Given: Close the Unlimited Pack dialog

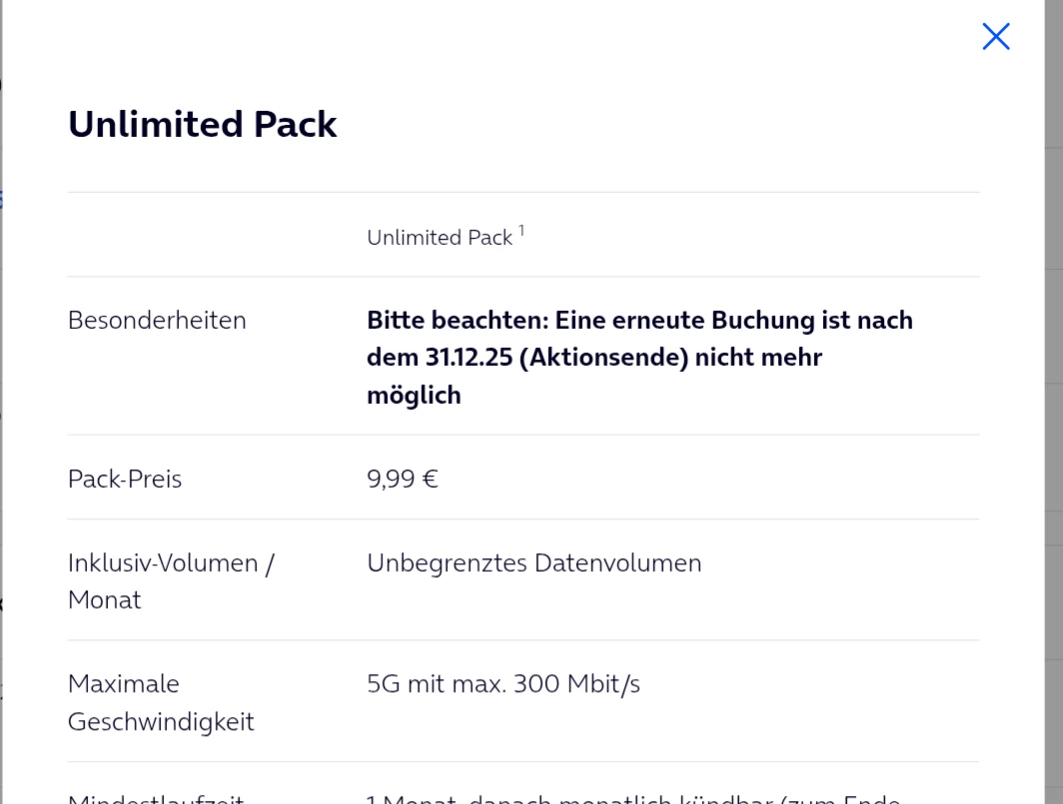Looking at the screenshot, I should pos(995,37).
